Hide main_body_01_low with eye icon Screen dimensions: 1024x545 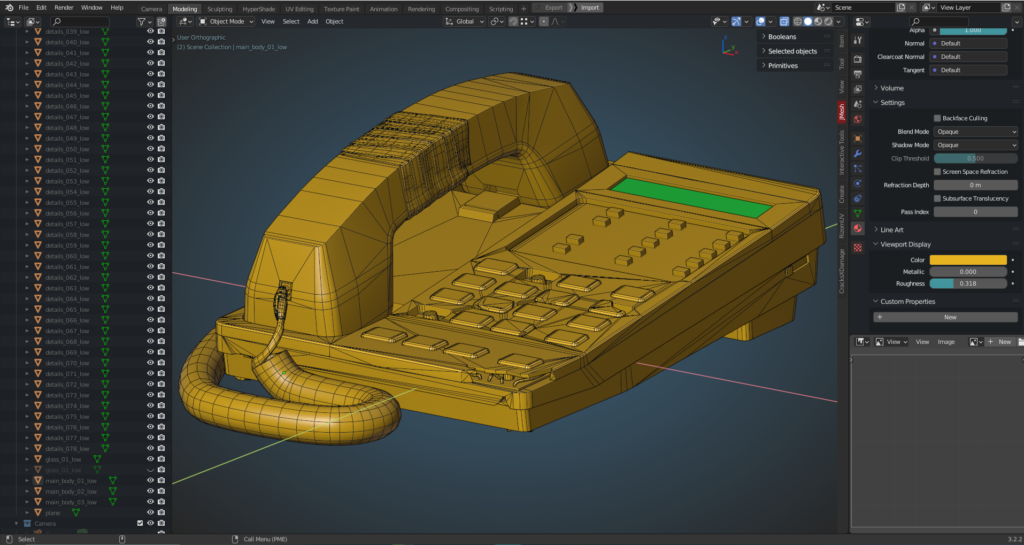[x=150, y=480]
